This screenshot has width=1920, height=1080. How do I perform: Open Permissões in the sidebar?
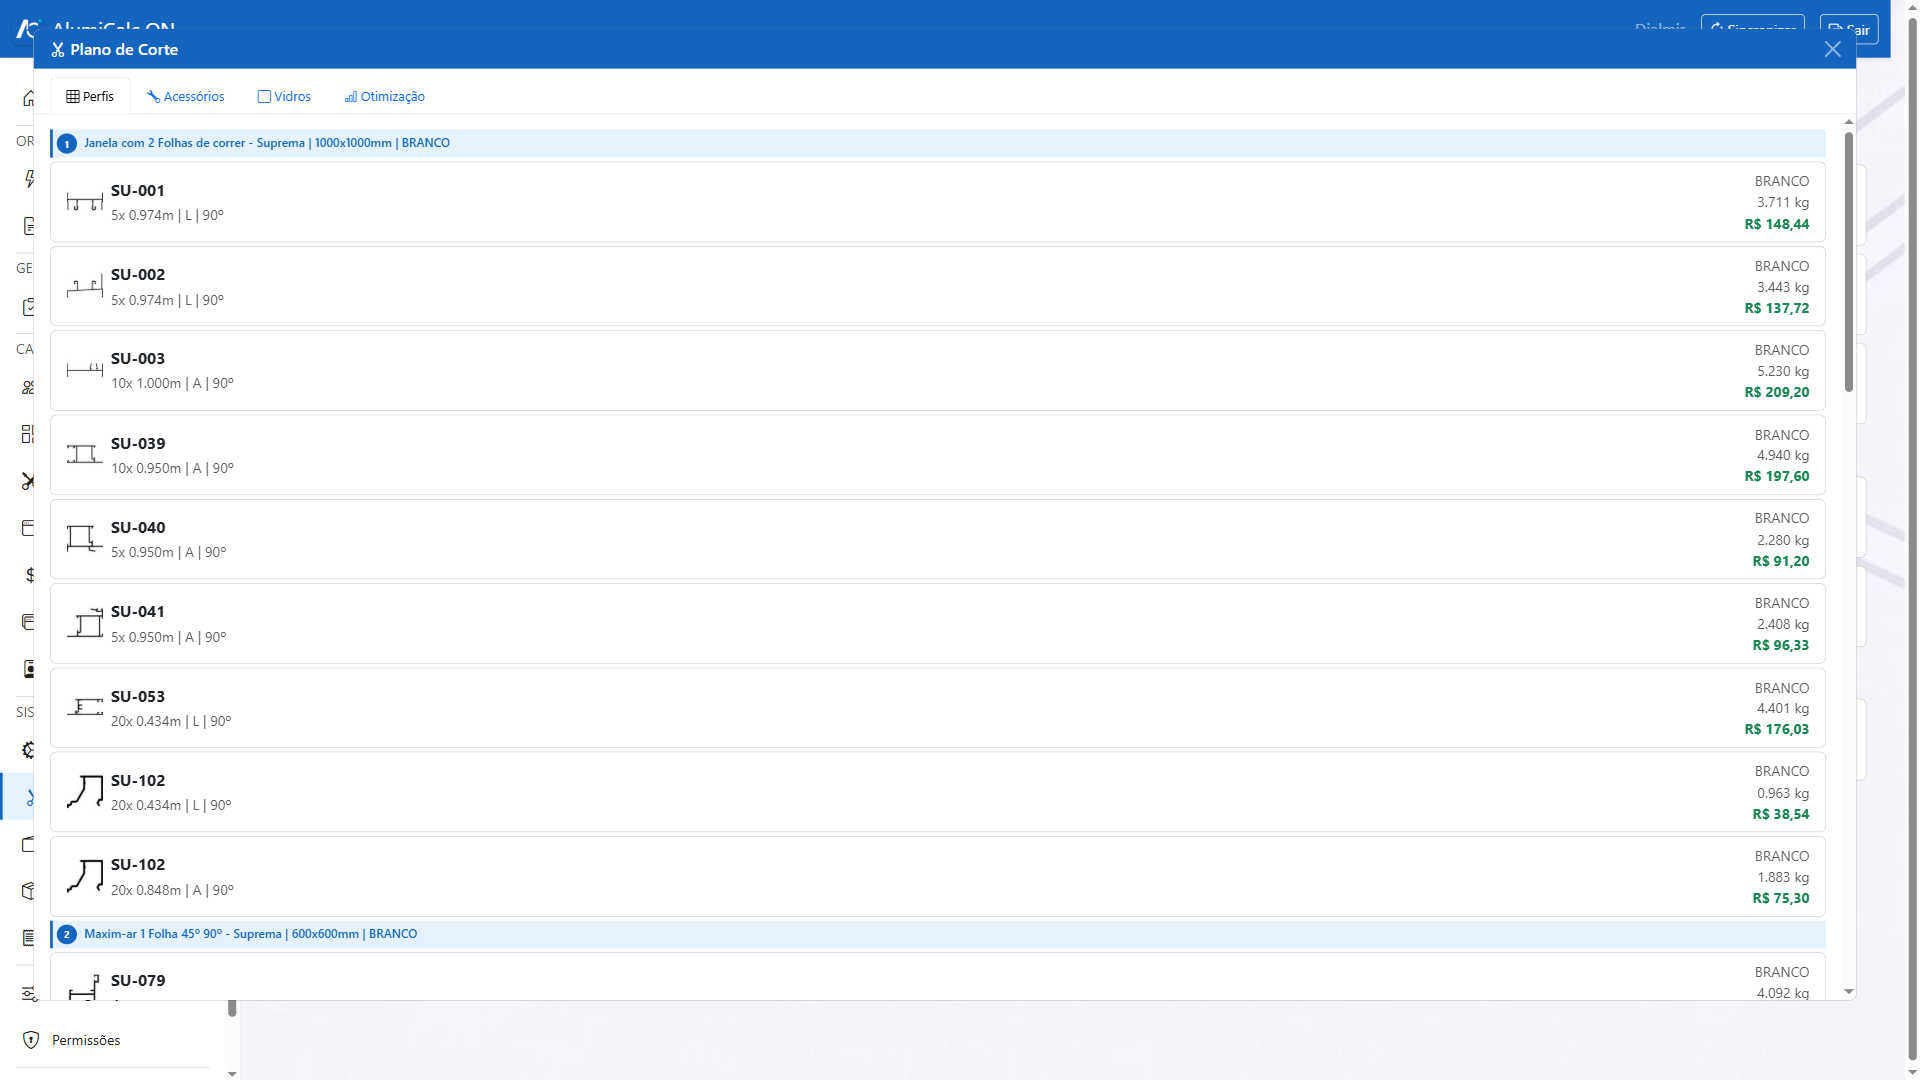pos(86,1040)
